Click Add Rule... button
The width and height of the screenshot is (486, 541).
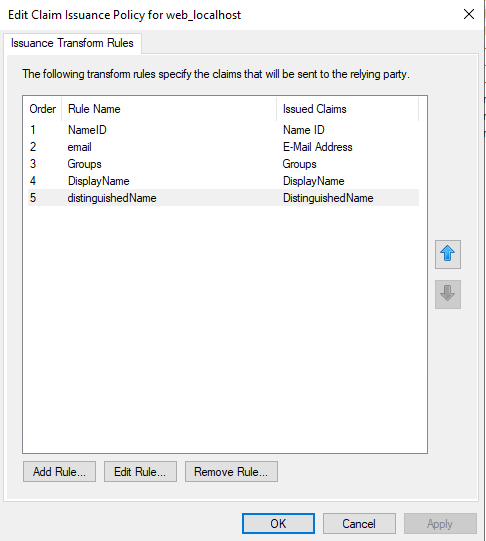(x=59, y=471)
